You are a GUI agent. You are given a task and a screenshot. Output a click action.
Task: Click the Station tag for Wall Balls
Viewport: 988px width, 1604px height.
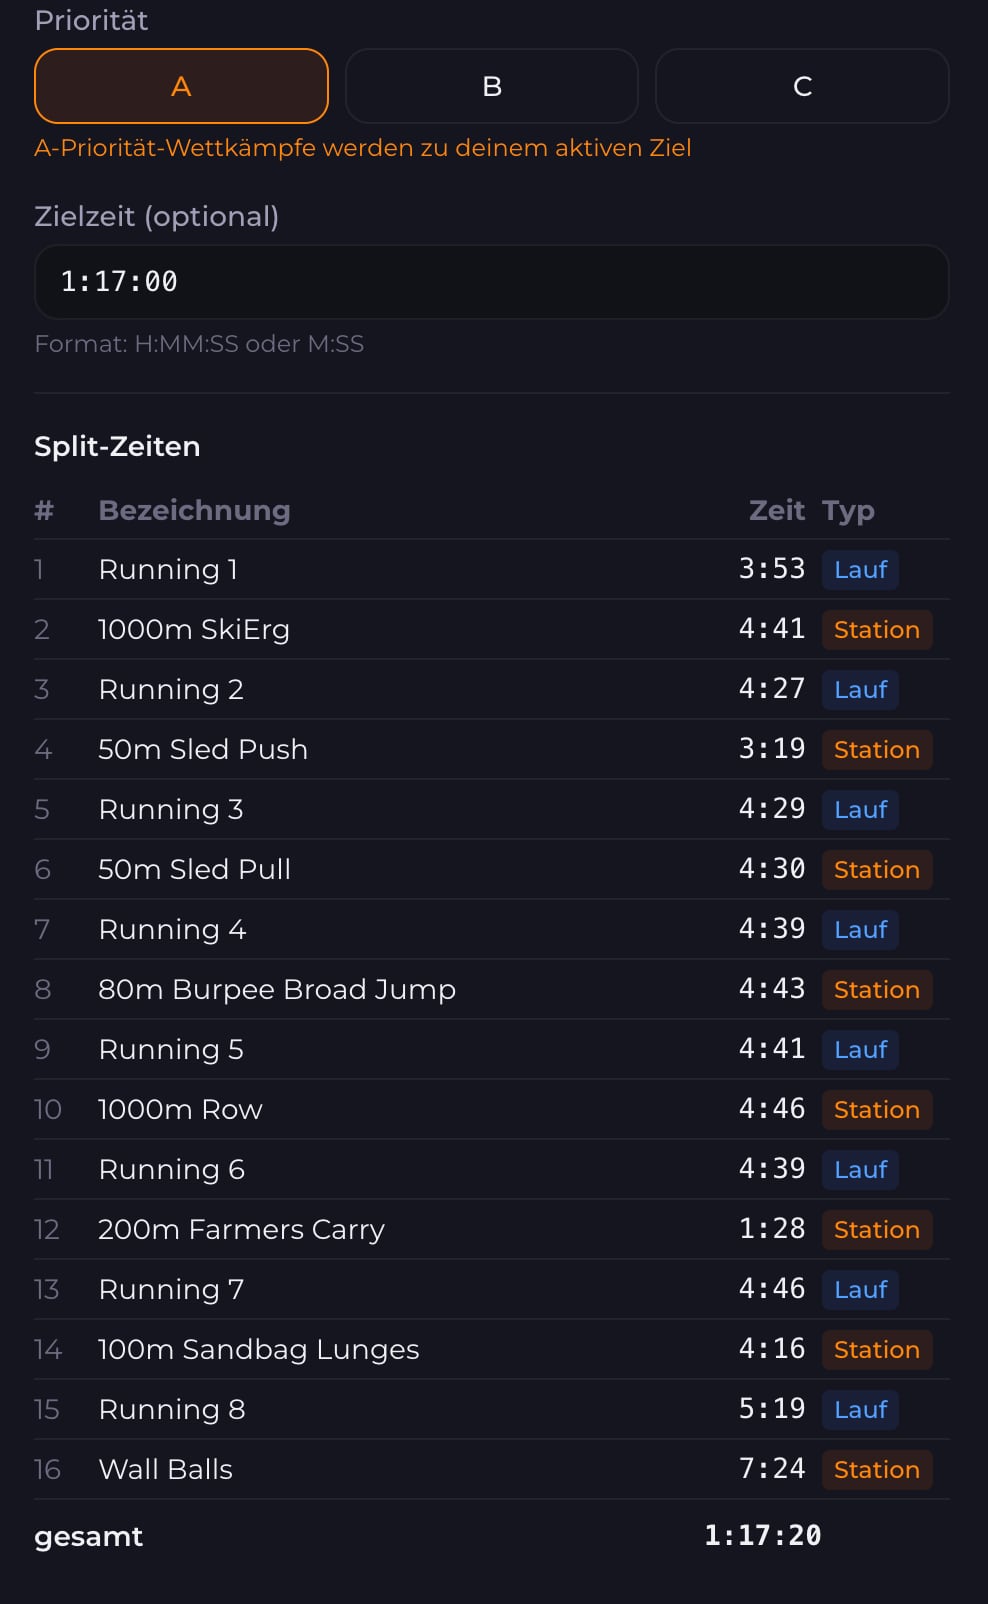coord(876,1469)
